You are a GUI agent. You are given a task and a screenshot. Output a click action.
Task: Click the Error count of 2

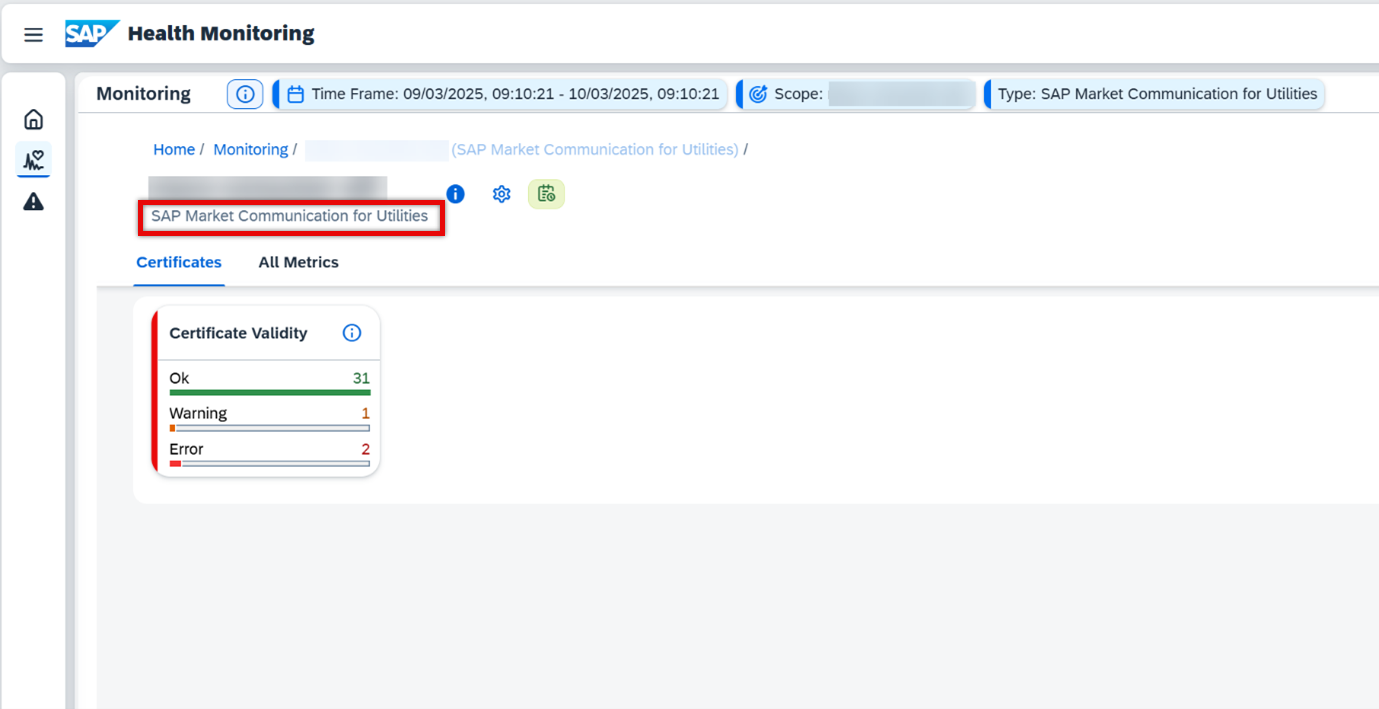click(365, 449)
